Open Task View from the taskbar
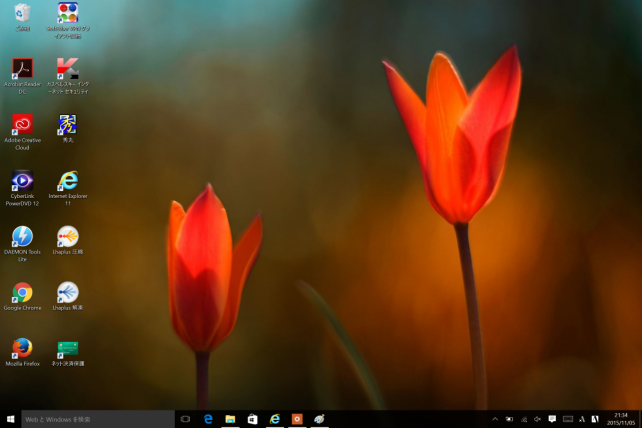The height and width of the screenshot is (428, 642). pyautogui.click(x=185, y=419)
